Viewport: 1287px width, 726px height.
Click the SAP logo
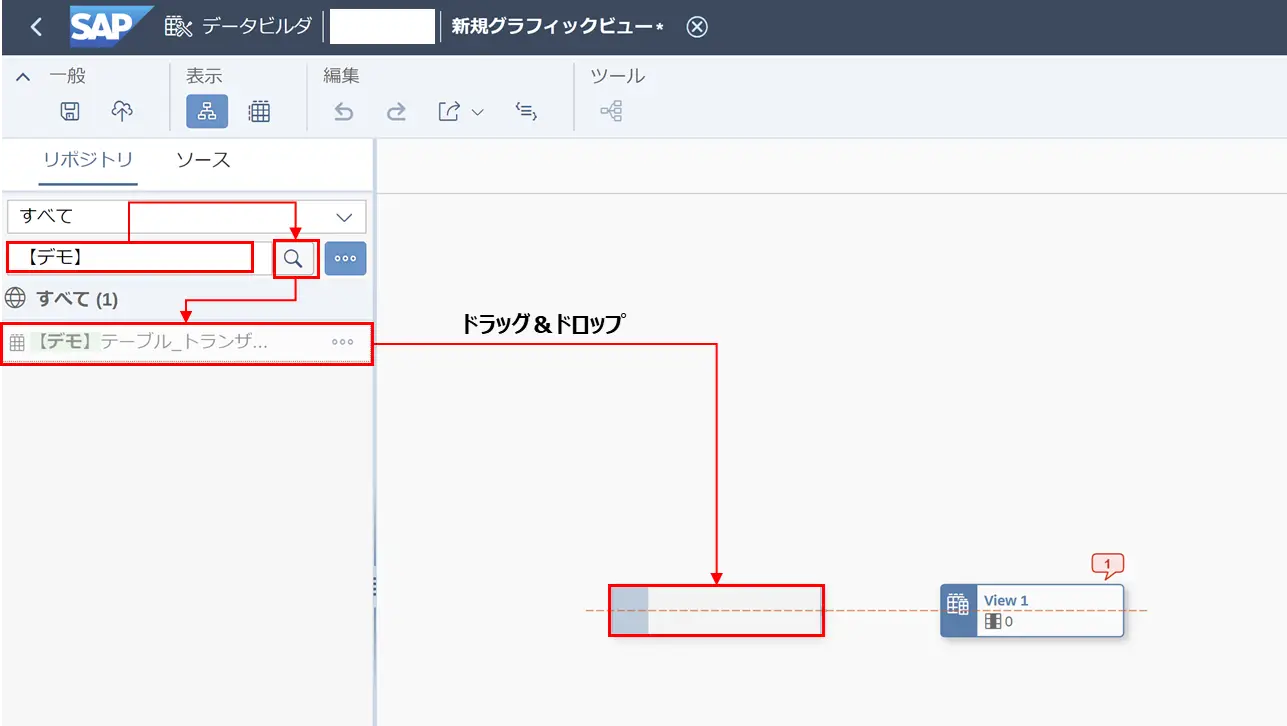111,26
